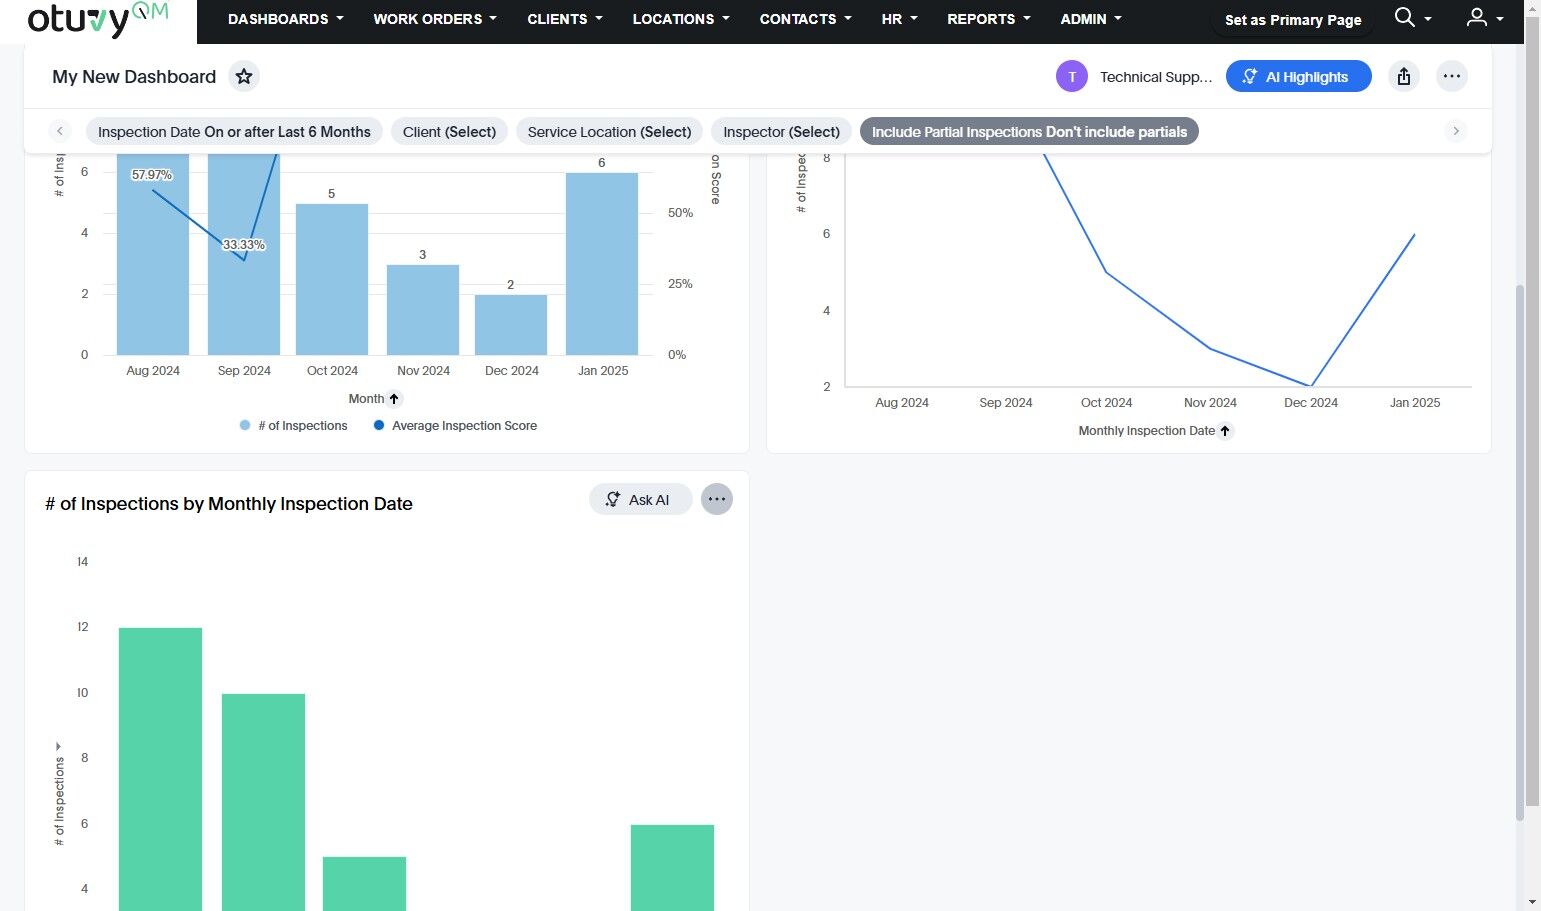Click the Otuvy QM logo

pos(97,19)
